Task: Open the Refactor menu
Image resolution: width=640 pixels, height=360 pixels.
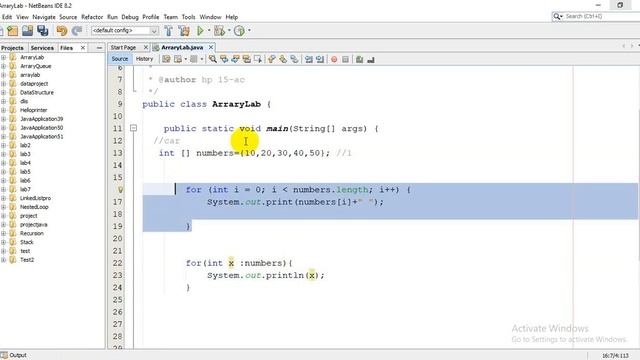Action: [x=92, y=17]
